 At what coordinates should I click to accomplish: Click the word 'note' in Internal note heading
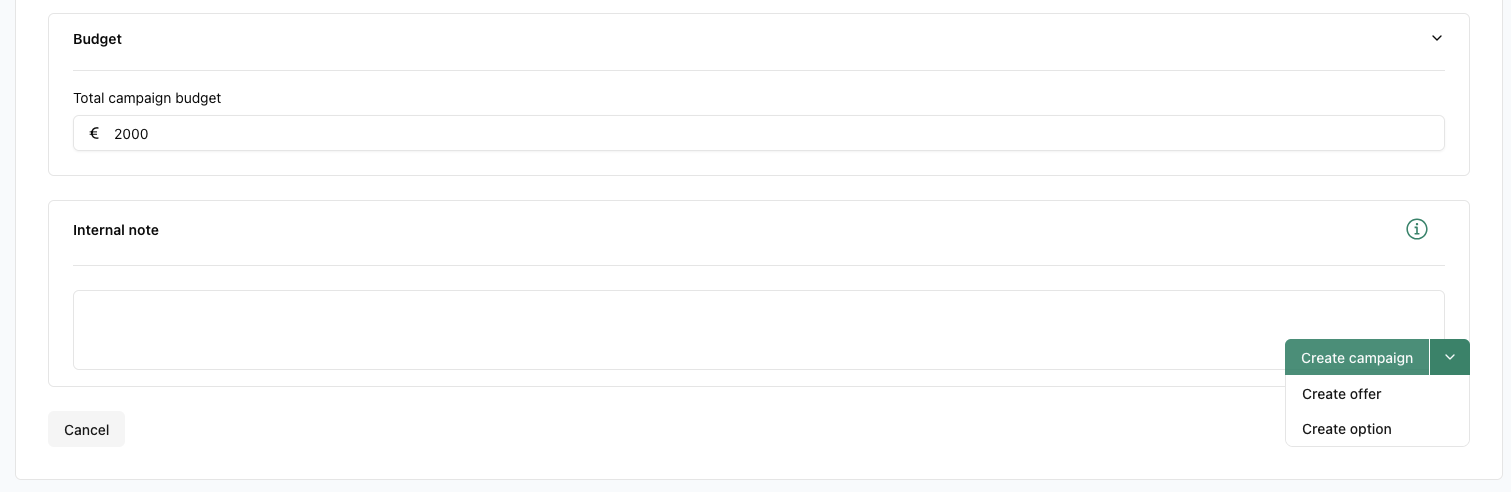(143, 230)
